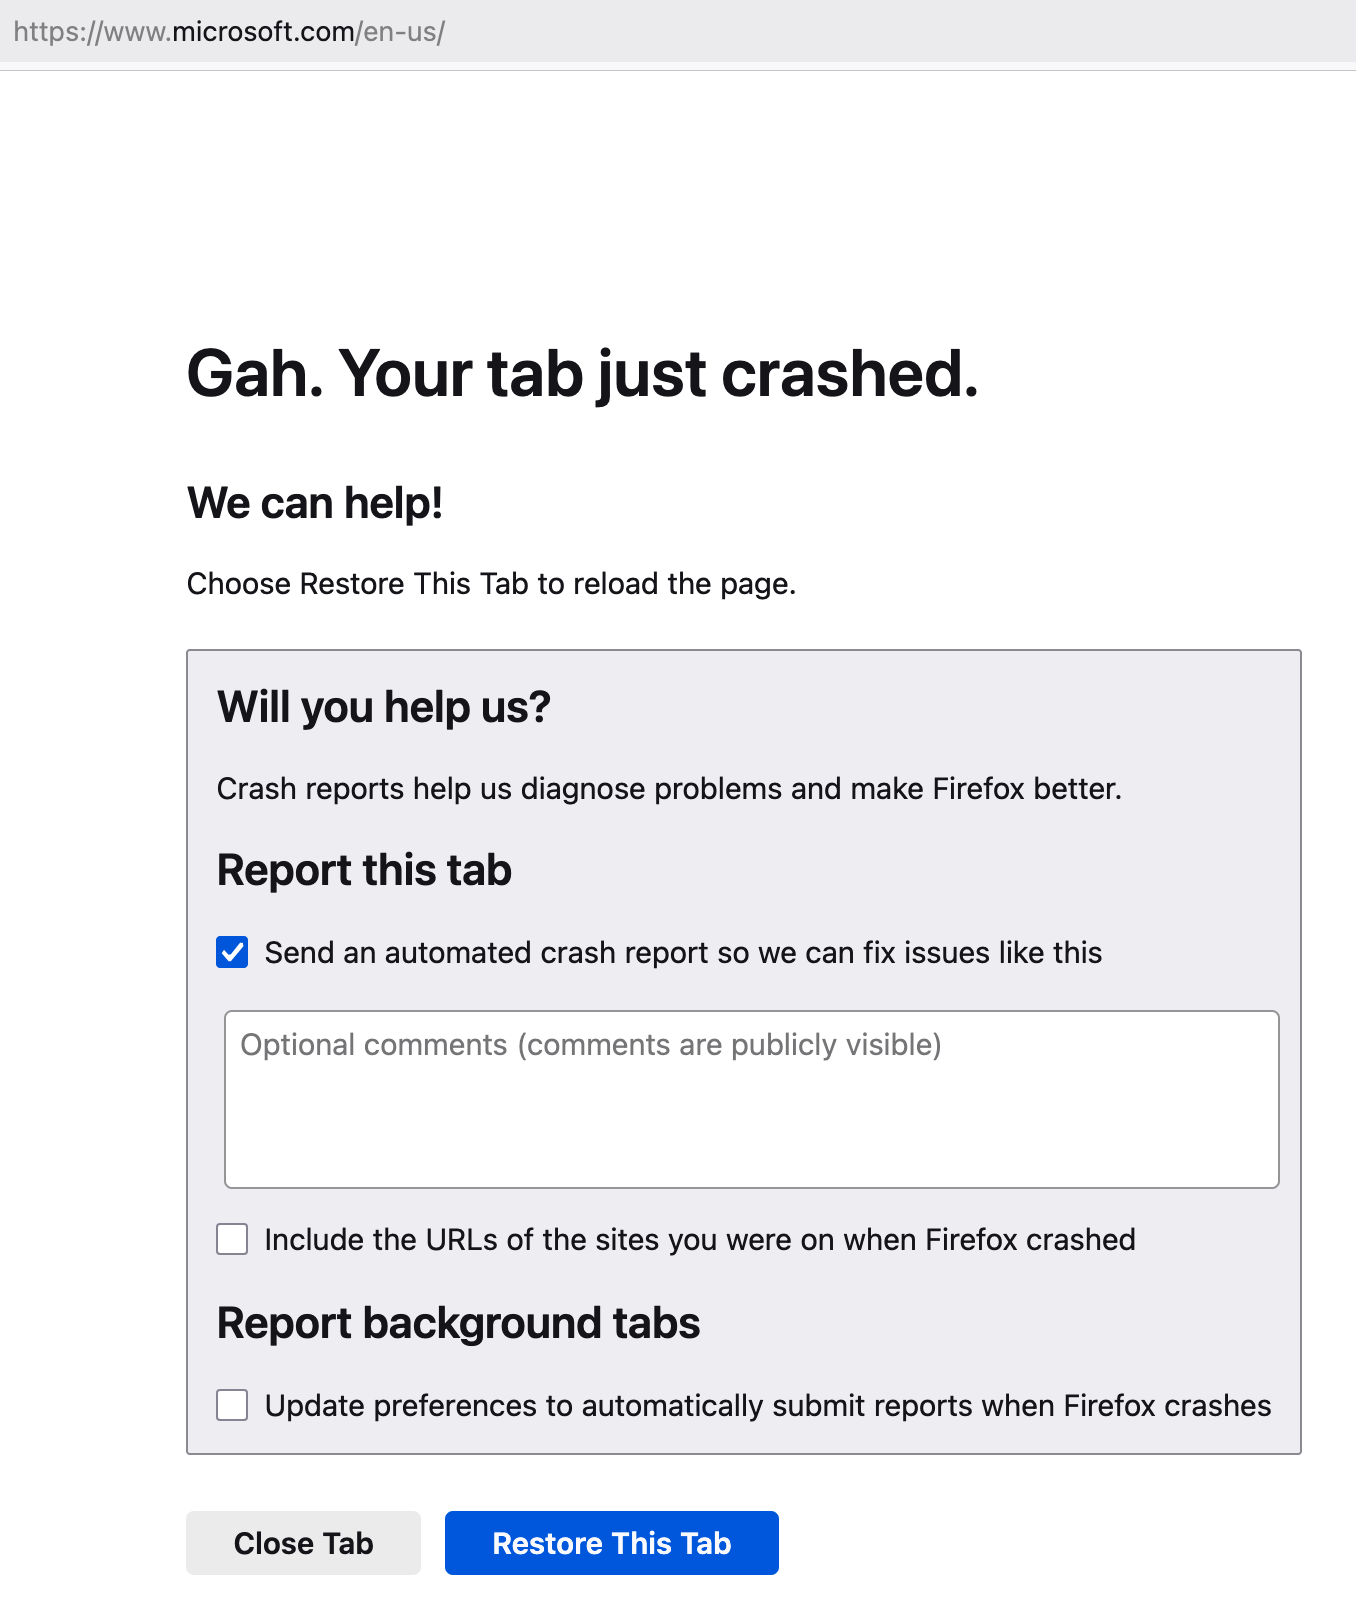
Task: Click the 'Report this tab' section heading
Action: tap(364, 870)
